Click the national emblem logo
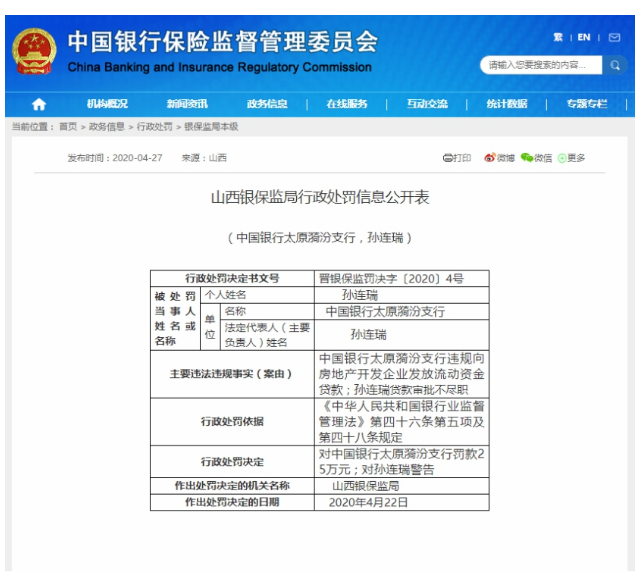The height and width of the screenshot is (582, 642). point(34,51)
